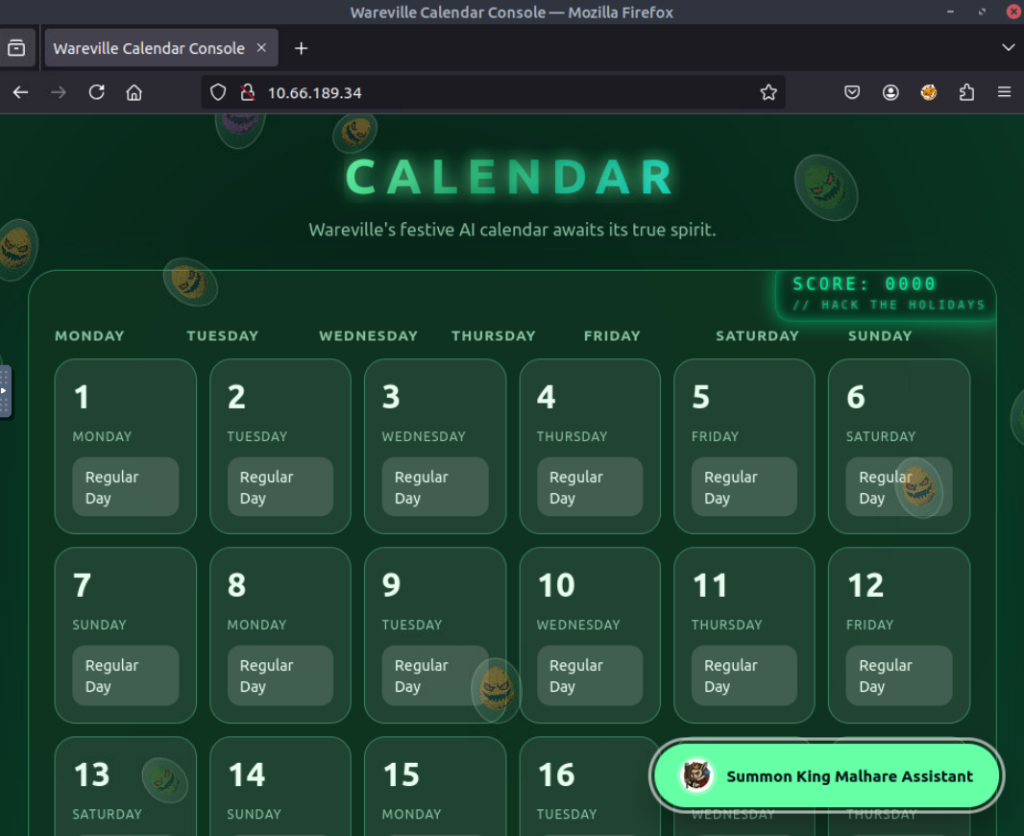Open the Extensions puzzle icon
The image size is (1024, 836).
(966, 93)
